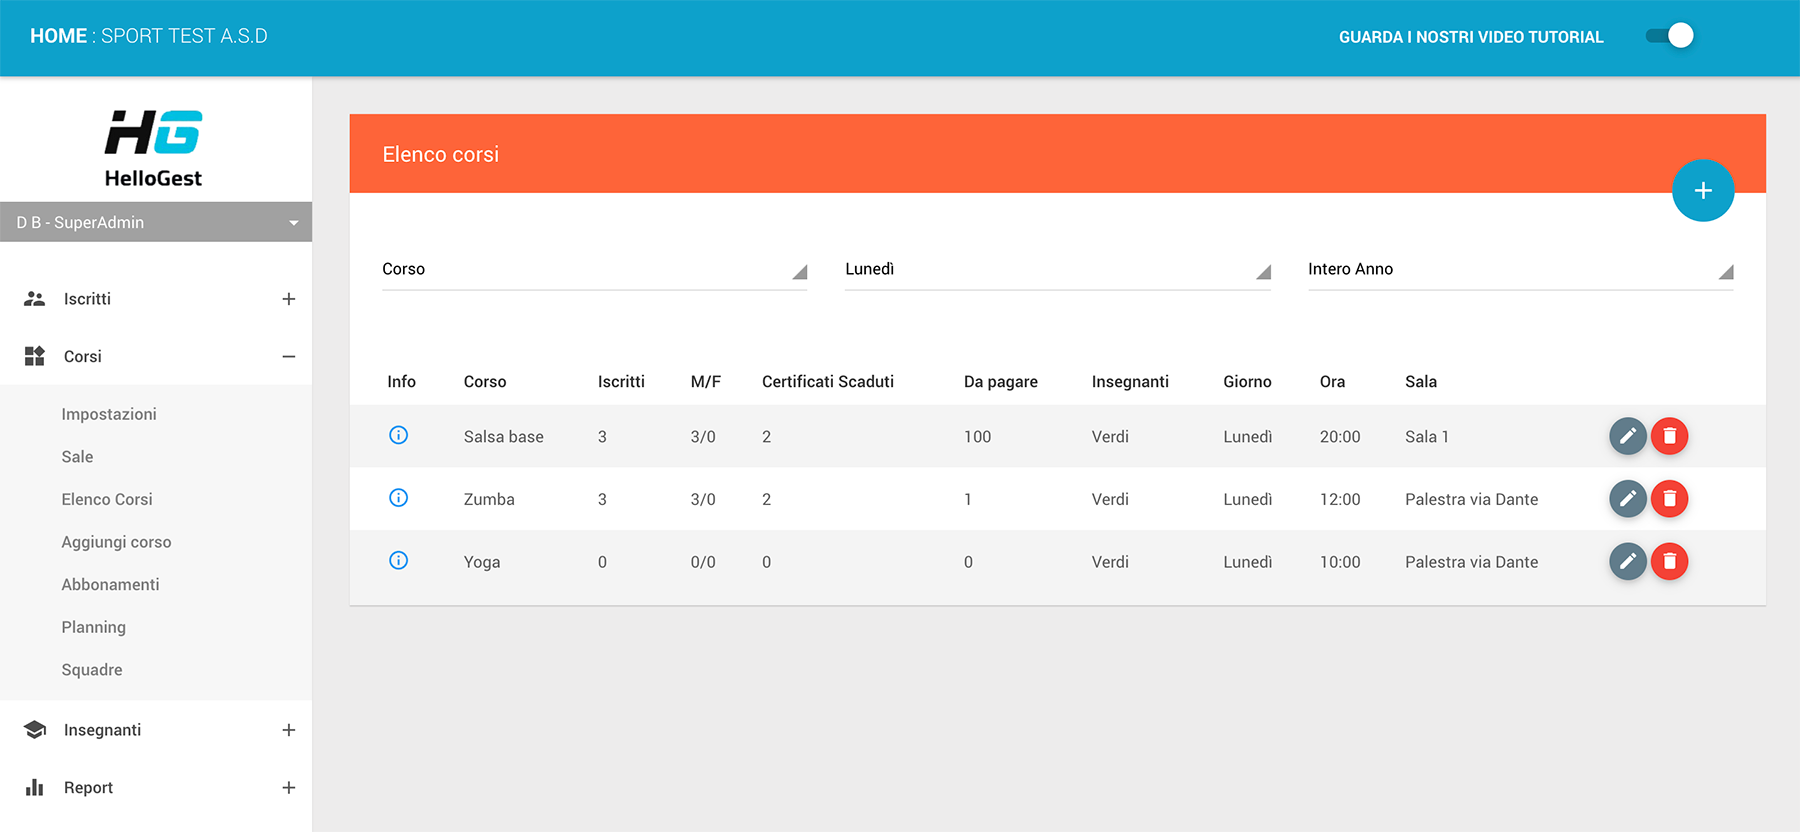Image resolution: width=1800 pixels, height=832 pixels.
Task: View info for the Yoga course
Action: (x=398, y=561)
